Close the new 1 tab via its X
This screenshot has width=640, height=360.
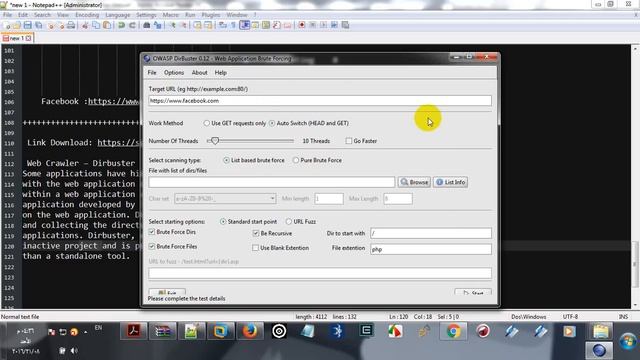click(28, 38)
